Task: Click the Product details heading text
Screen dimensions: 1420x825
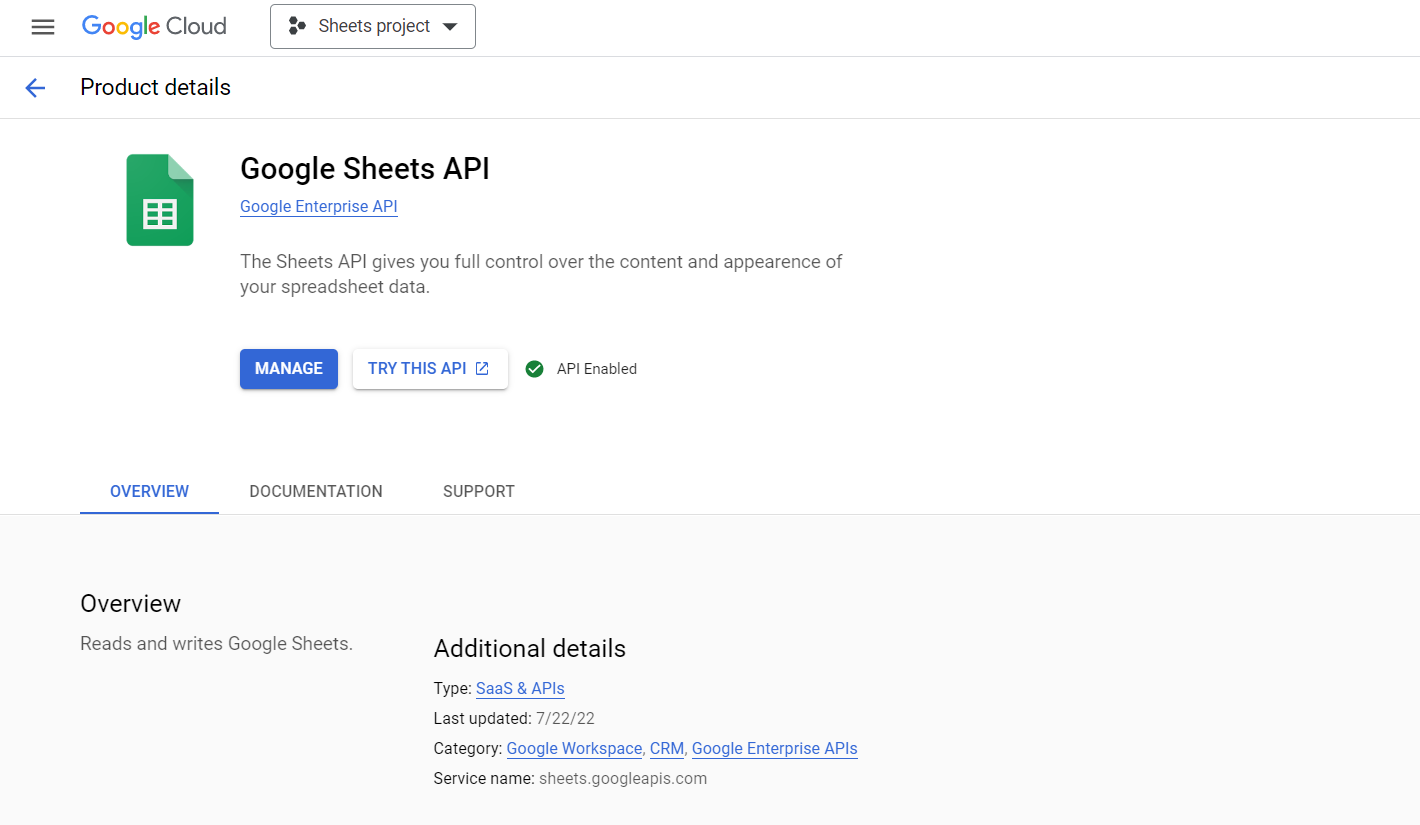Action: (x=155, y=87)
